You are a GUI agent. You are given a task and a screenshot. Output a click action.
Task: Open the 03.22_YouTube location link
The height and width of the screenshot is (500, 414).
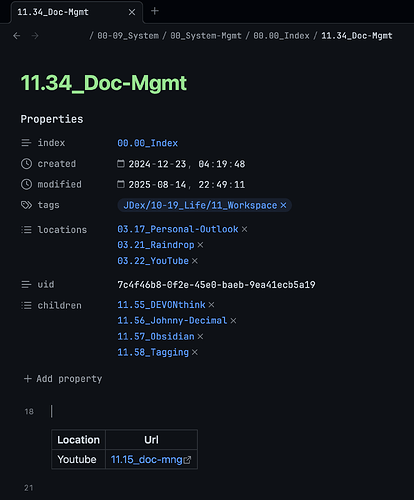[x=153, y=261]
